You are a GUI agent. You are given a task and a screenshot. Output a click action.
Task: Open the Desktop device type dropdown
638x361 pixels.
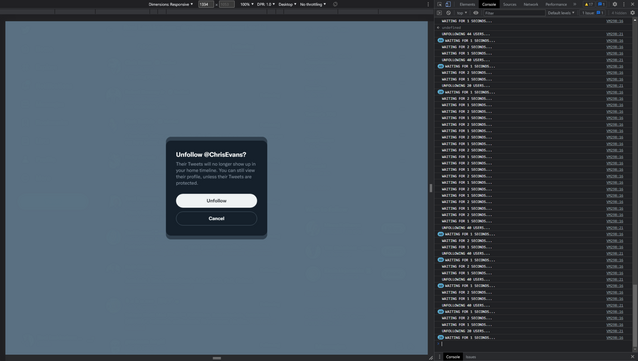coord(287,4)
